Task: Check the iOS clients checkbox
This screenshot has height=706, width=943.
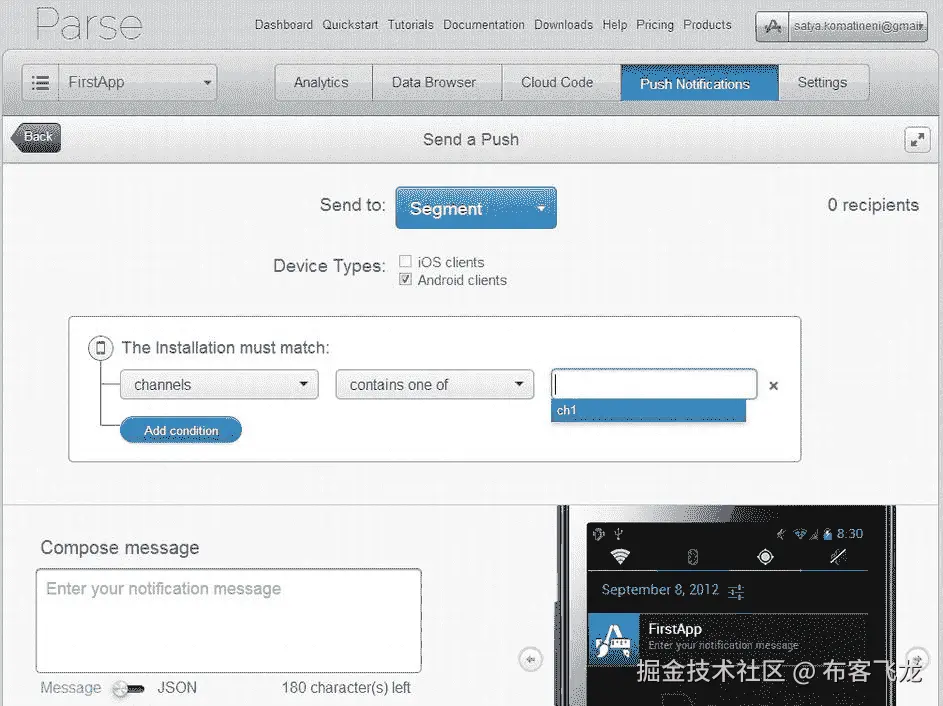Action: (x=405, y=261)
